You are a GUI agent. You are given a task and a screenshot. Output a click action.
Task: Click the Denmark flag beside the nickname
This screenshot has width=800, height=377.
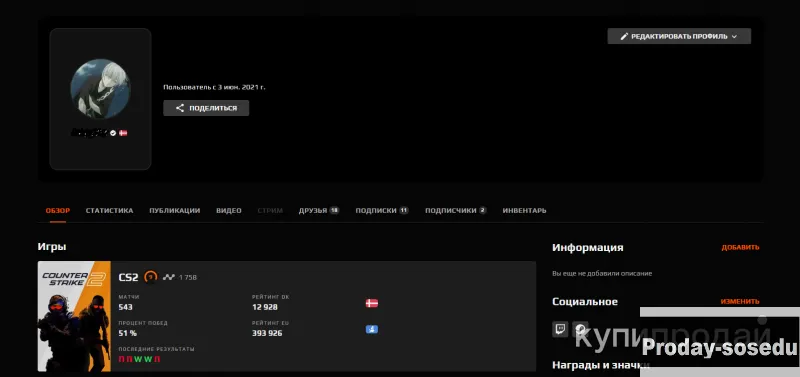pos(123,133)
